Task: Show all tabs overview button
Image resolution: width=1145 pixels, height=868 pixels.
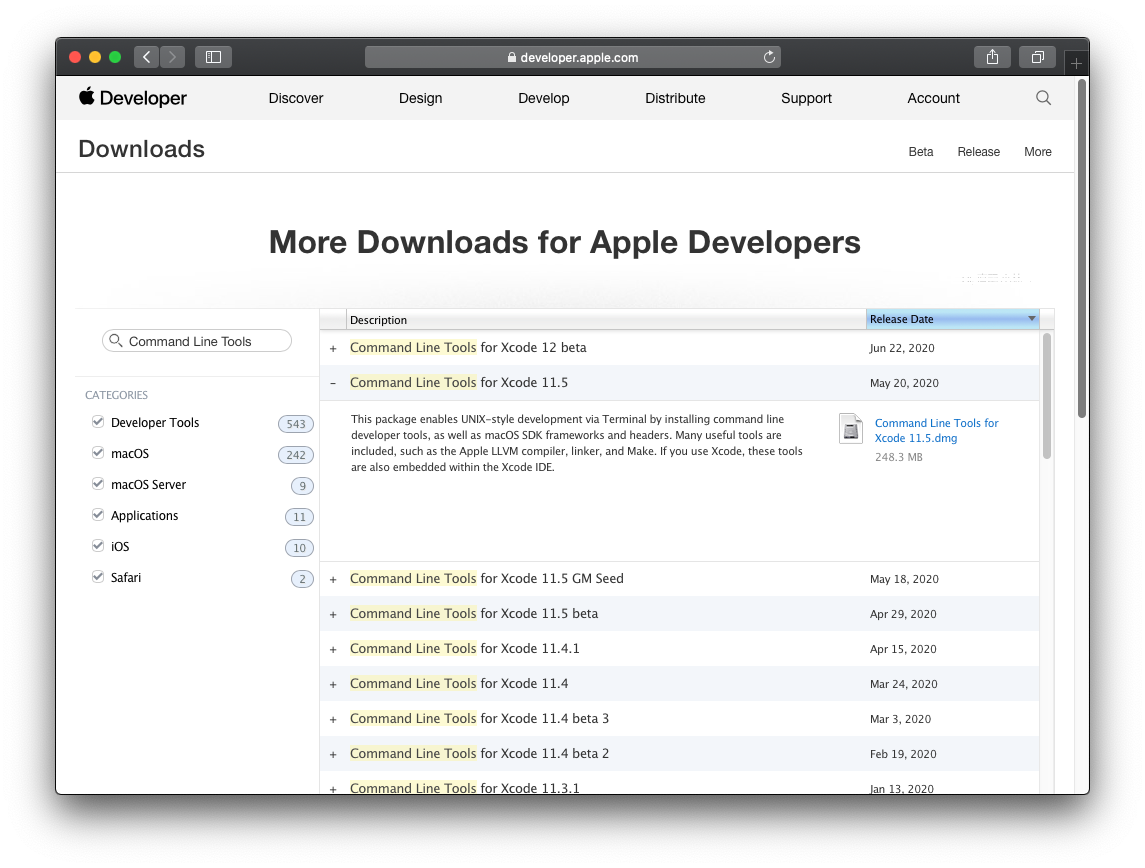Action: 1038,57
